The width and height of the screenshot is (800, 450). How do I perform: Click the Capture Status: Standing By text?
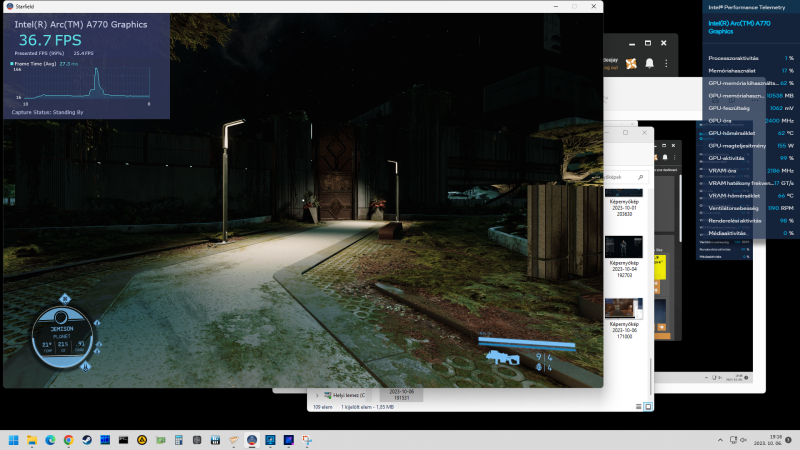pyautogui.click(x=47, y=112)
